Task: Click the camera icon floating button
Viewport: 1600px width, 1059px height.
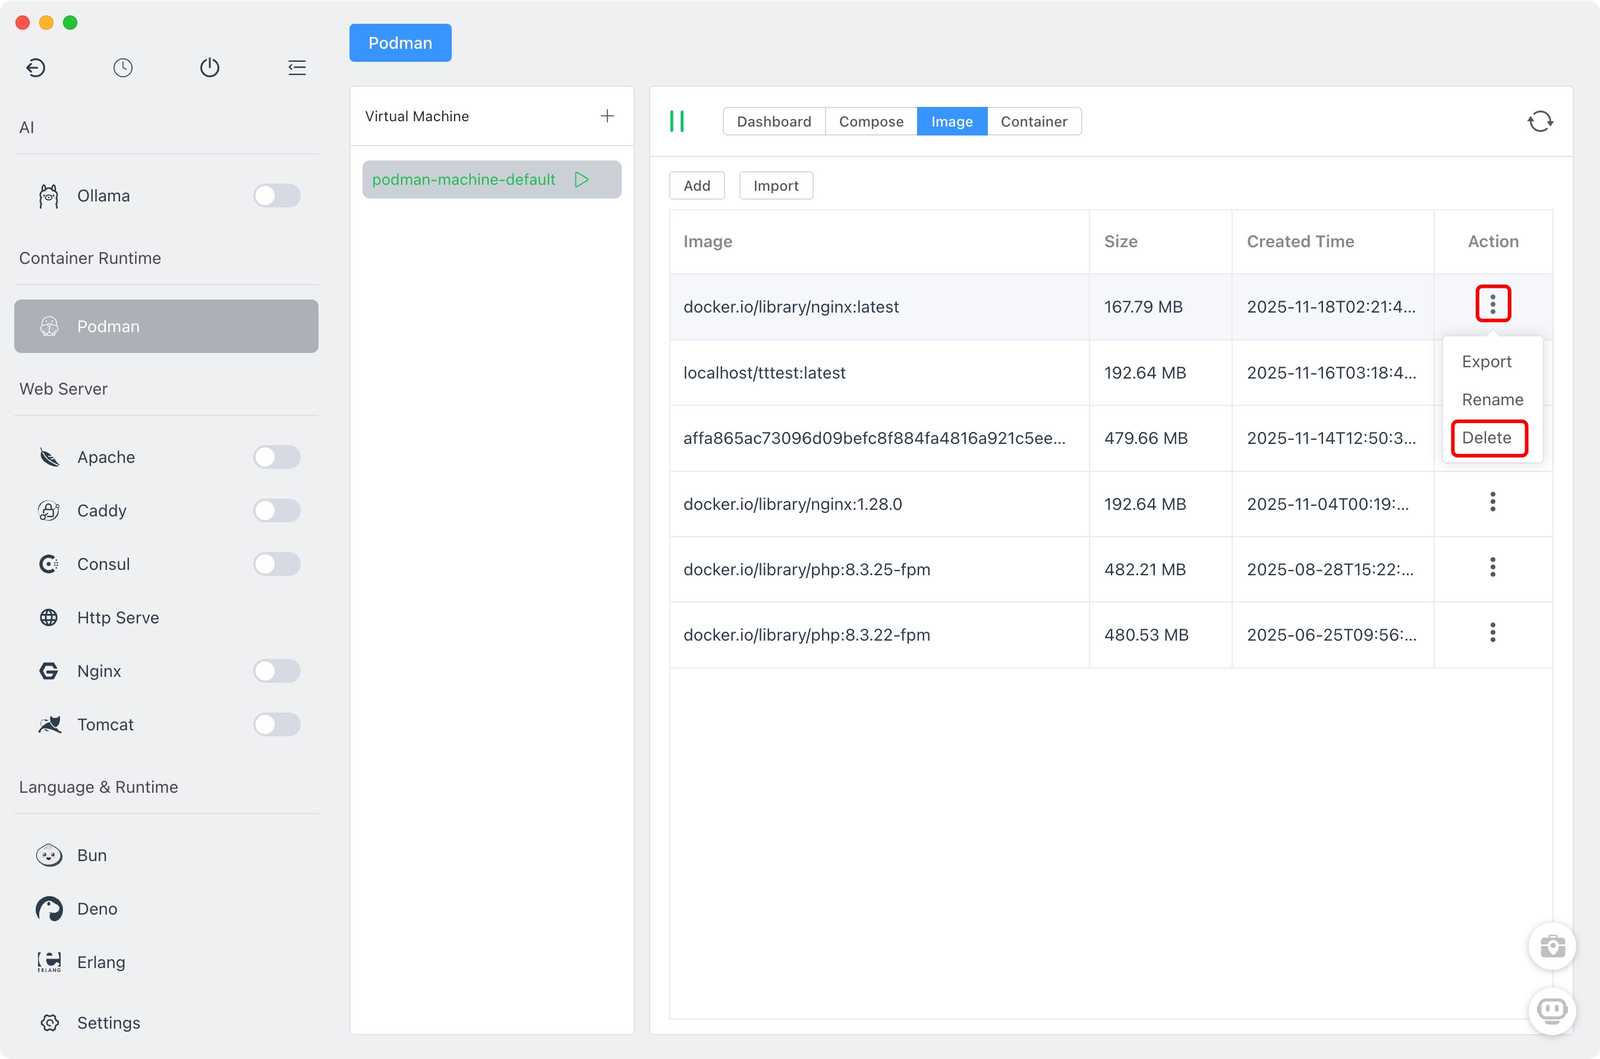Action: pyautogui.click(x=1552, y=946)
